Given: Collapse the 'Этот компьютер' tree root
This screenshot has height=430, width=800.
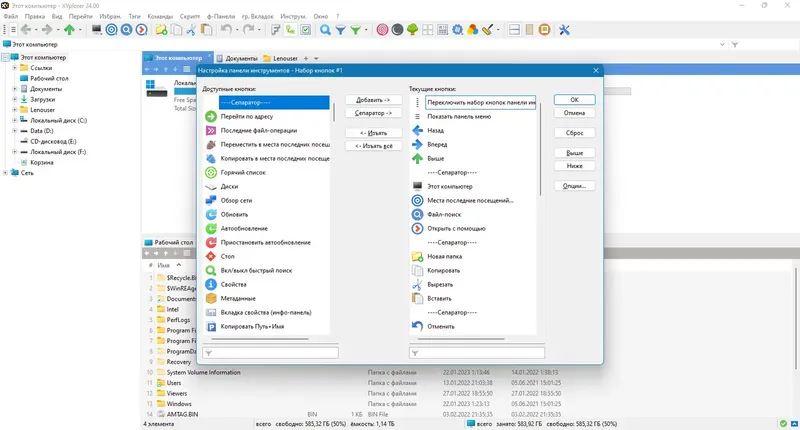Looking at the screenshot, I should pyautogui.click(x=6, y=58).
